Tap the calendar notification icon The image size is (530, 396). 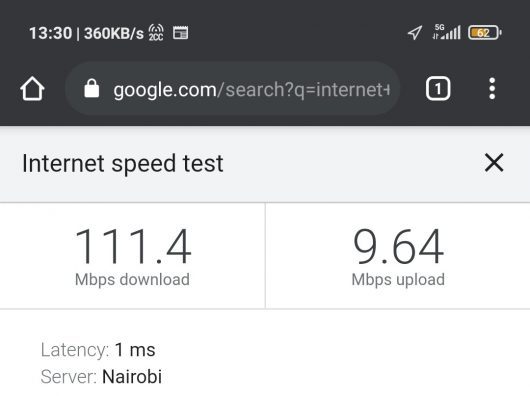click(180, 33)
